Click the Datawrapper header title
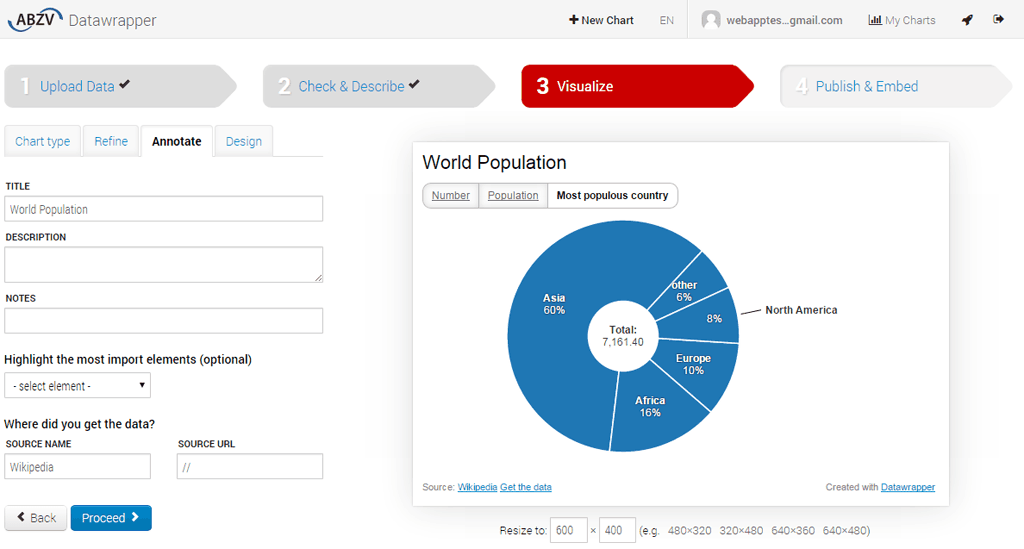 click(x=112, y=20)
